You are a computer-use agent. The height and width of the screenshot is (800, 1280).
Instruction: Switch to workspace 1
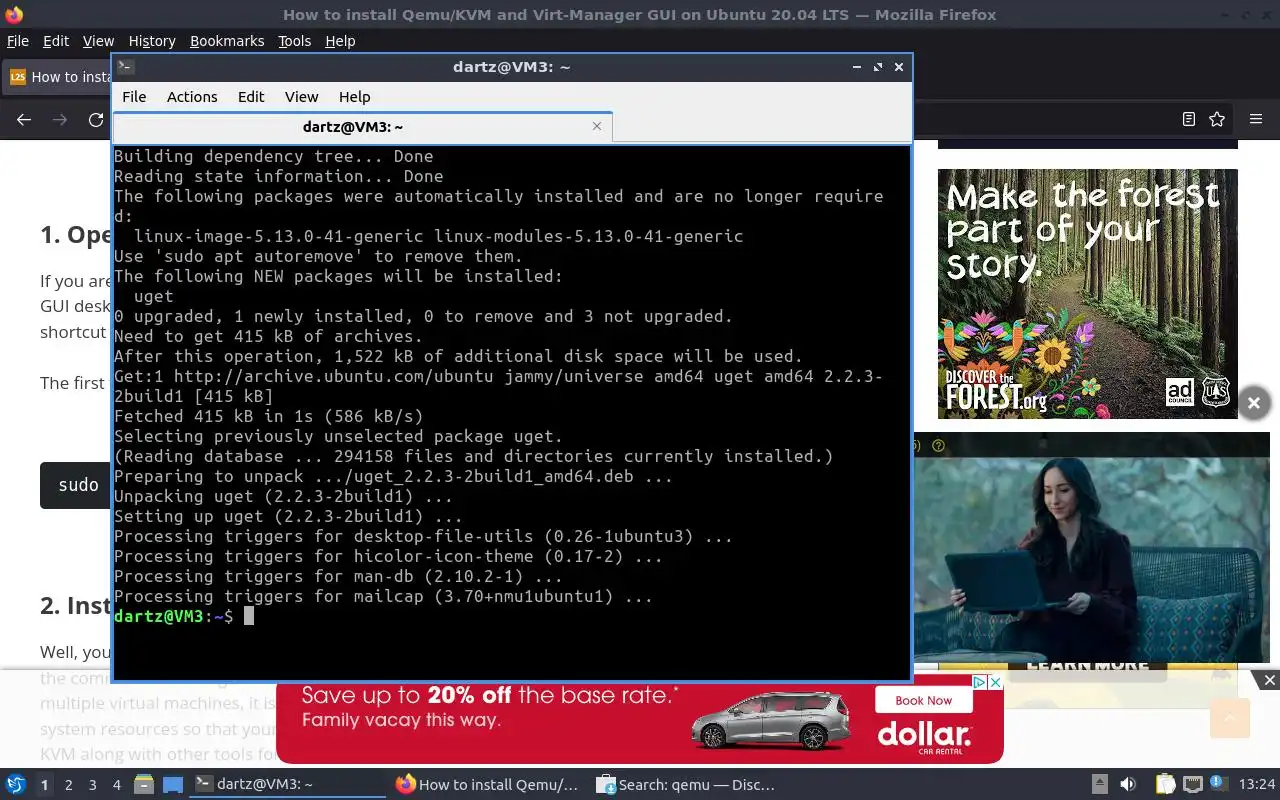[x=44, y=785]
